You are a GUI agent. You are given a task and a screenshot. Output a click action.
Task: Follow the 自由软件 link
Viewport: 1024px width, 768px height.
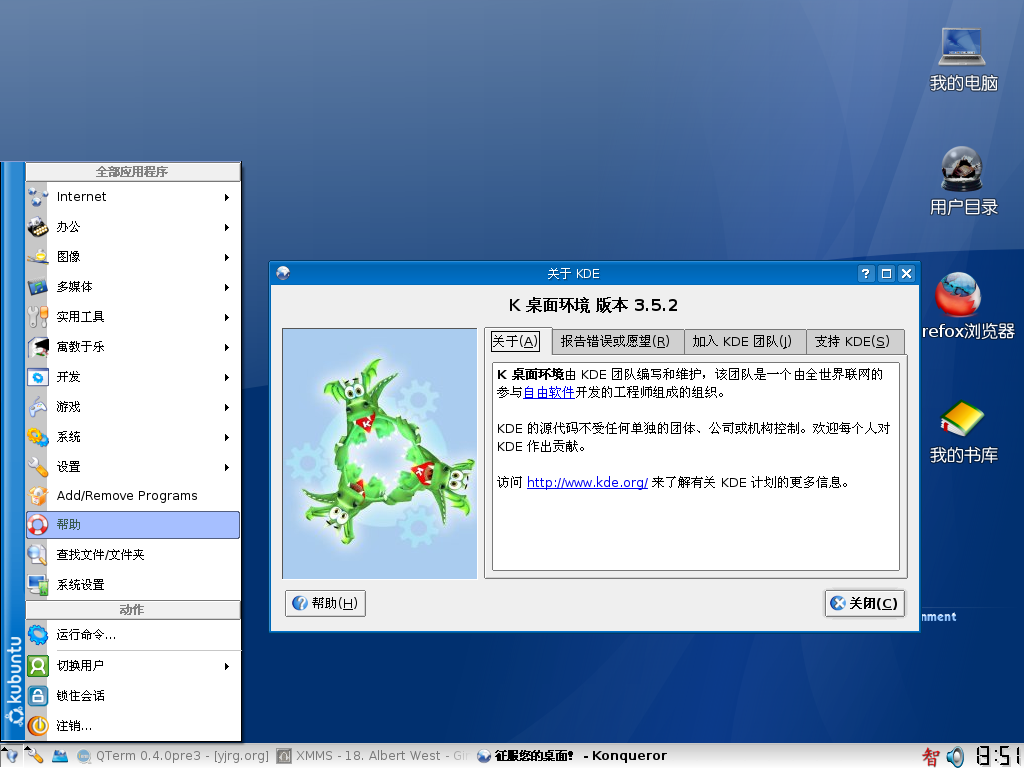click(x=549, y=392)
